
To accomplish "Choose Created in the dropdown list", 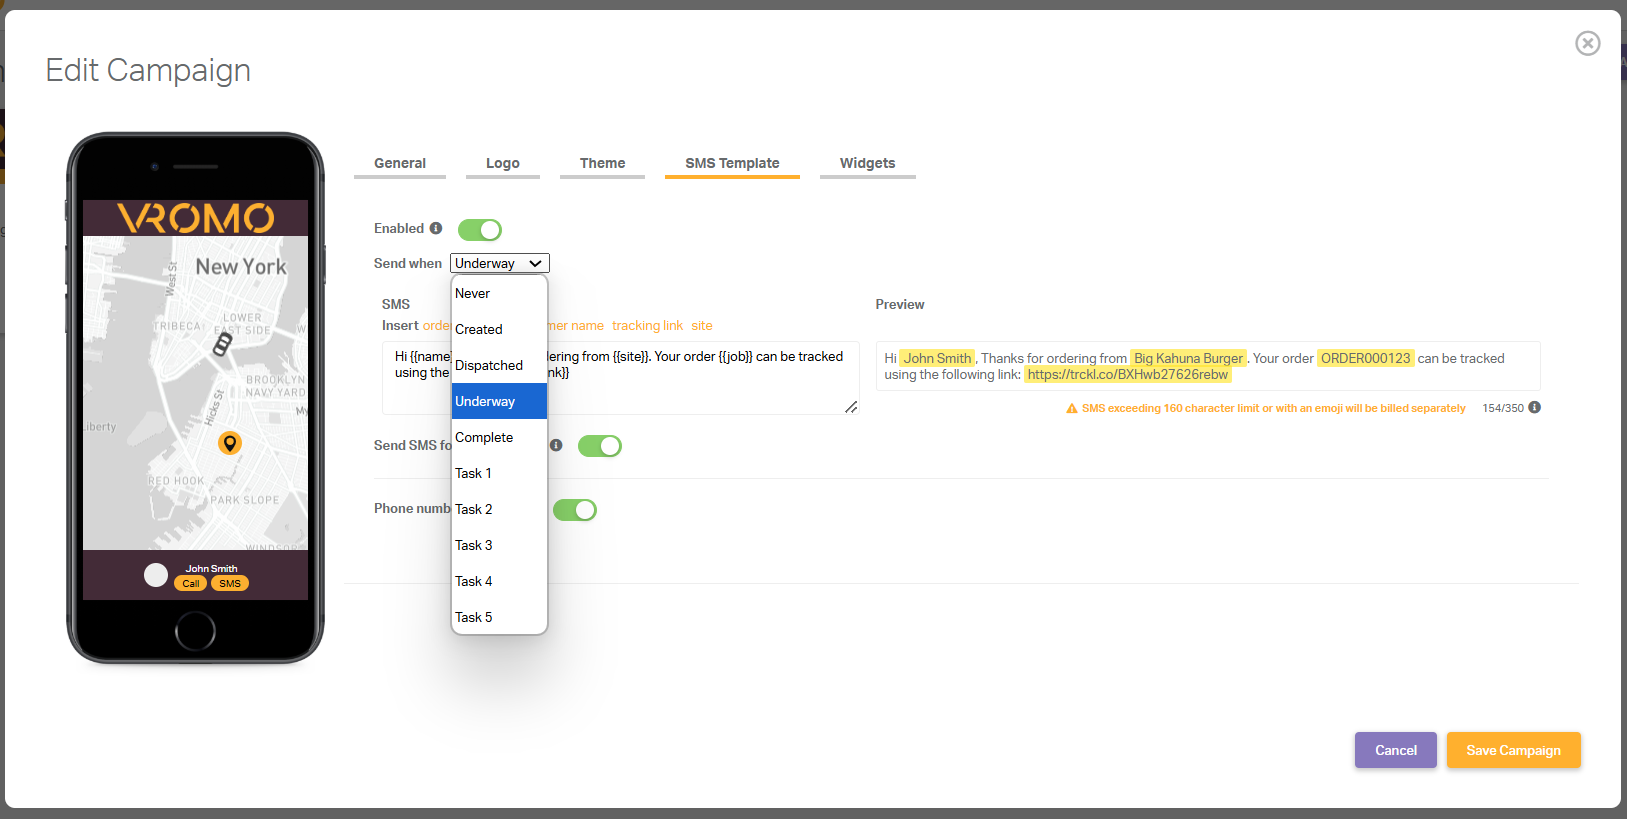I will click(499, 329).
